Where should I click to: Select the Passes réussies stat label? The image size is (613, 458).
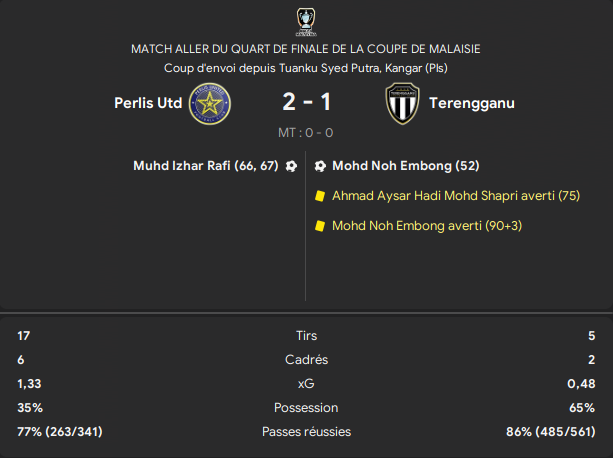[x=306, y=431]
